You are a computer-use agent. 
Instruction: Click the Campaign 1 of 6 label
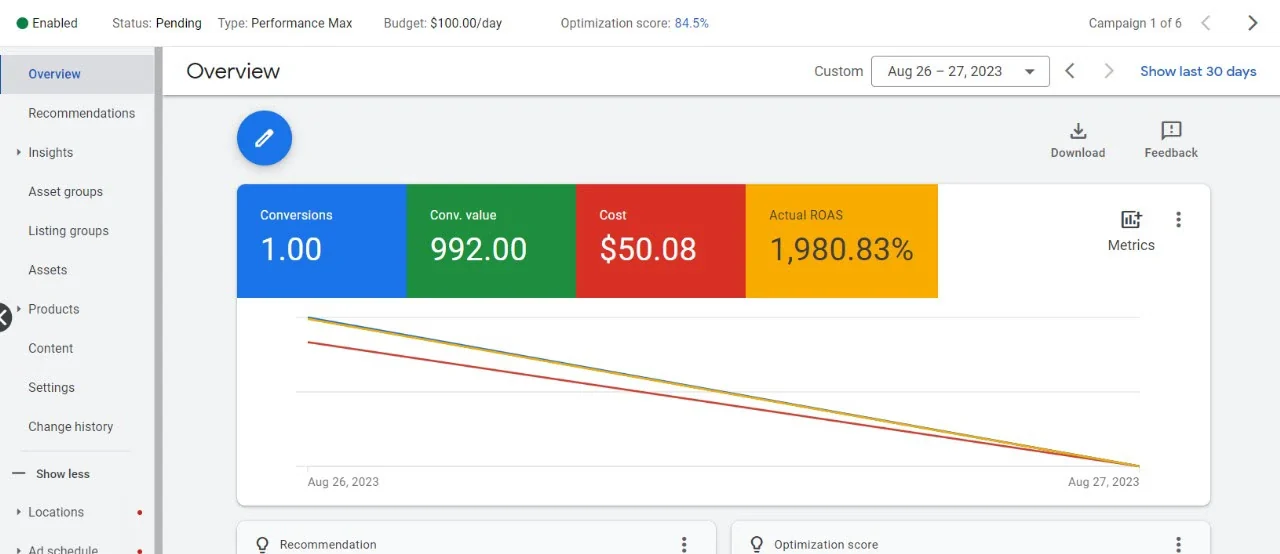1135,23
